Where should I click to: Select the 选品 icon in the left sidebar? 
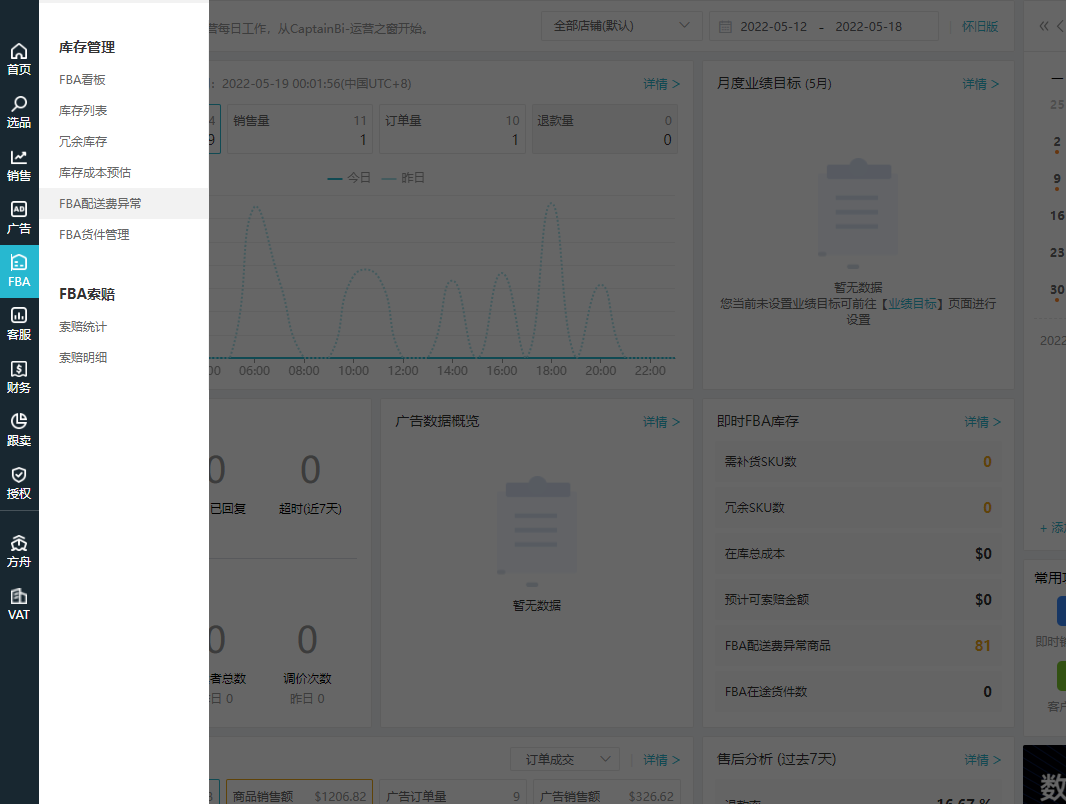19,112
